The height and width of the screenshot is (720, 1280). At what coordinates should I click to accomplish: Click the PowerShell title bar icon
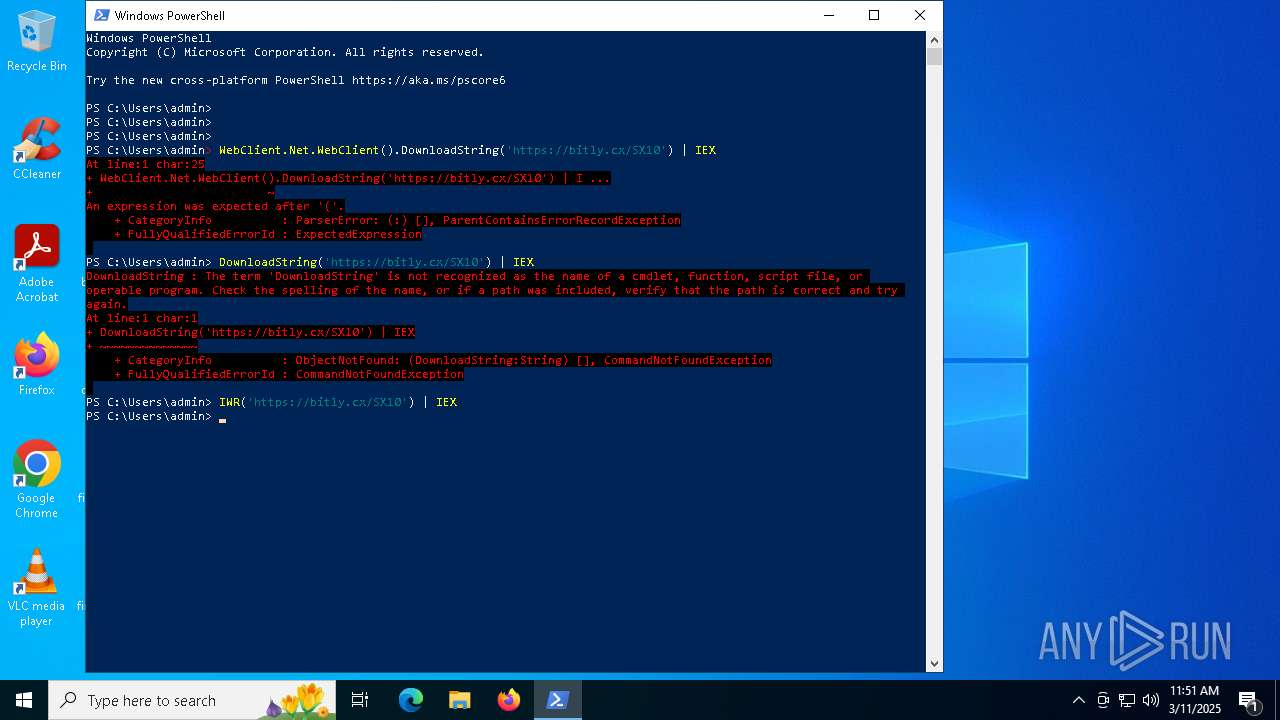(101, 15)
